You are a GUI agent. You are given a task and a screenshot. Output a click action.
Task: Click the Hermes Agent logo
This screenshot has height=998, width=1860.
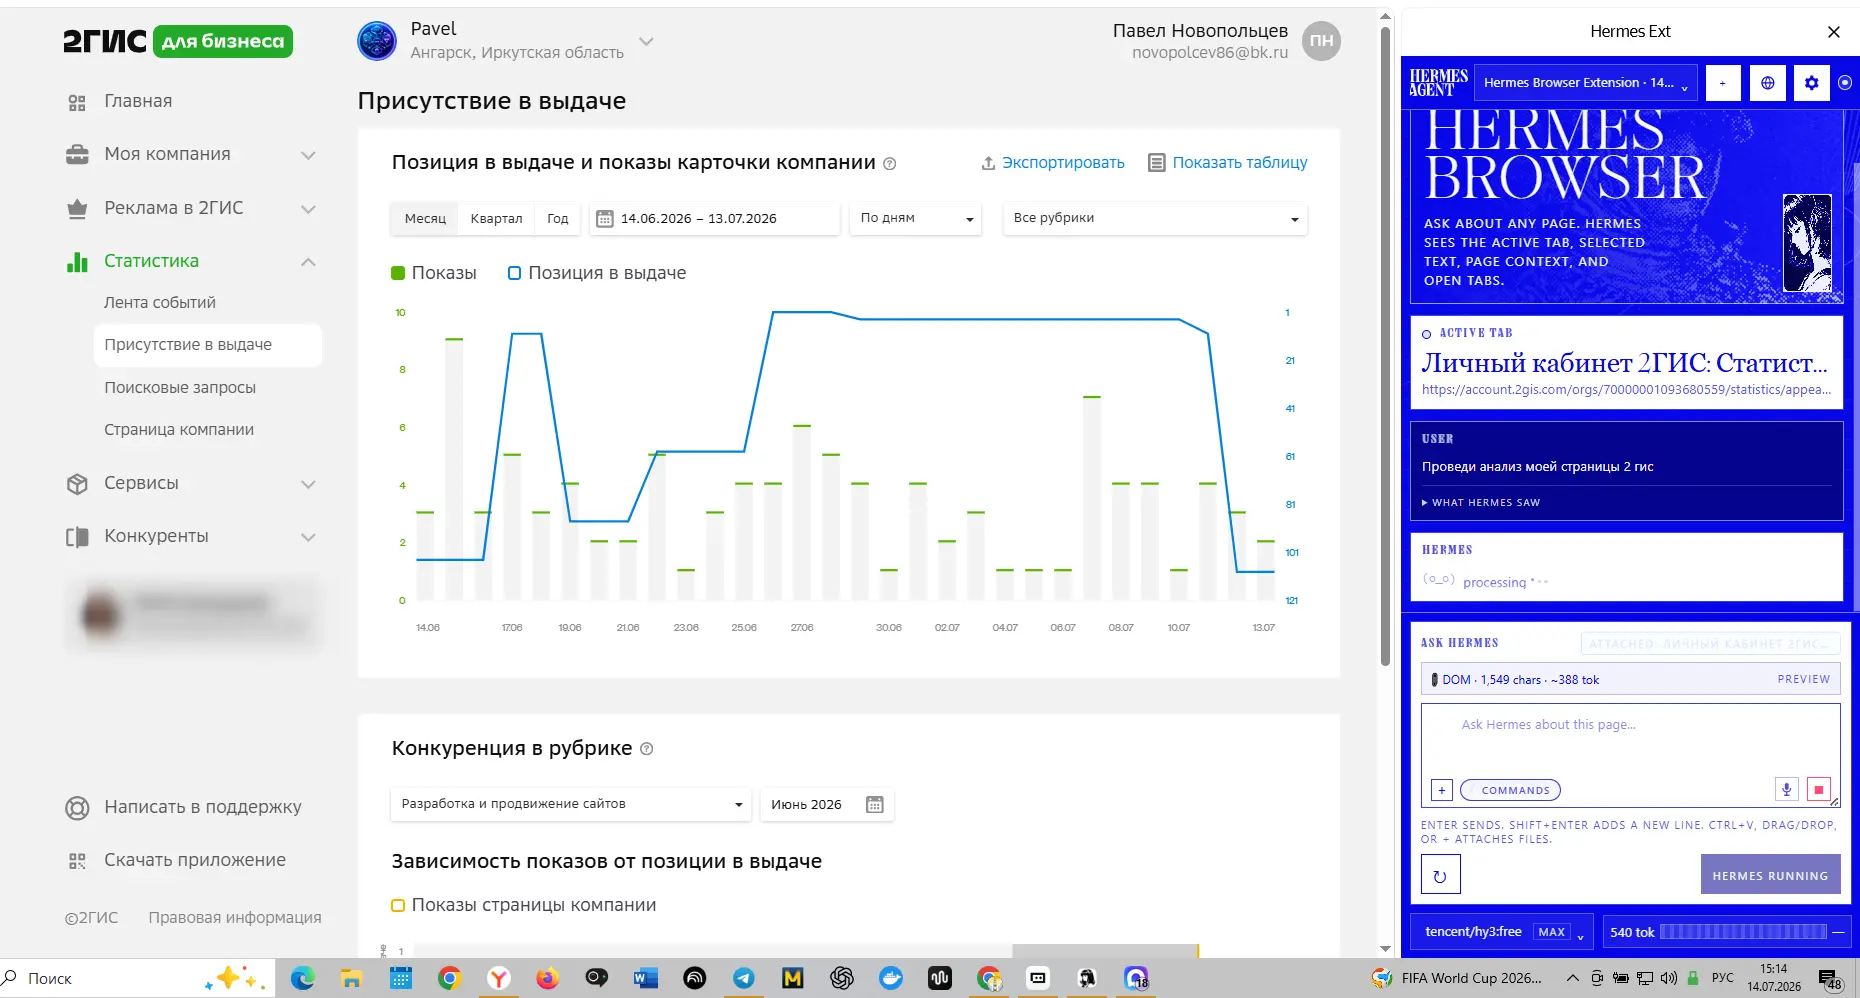coord(1438,83)
